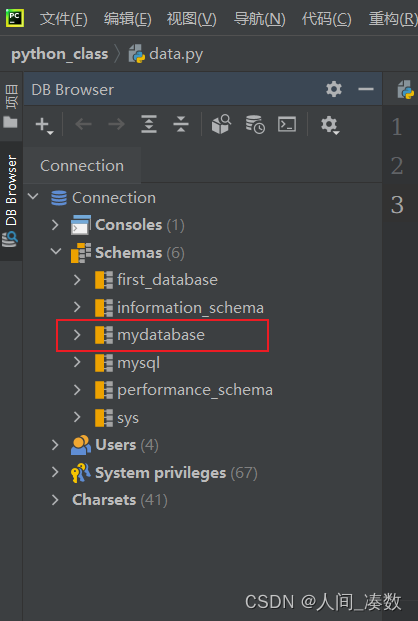Click the add connection plus icon
418x621 pixels.
tap(44, 125)
